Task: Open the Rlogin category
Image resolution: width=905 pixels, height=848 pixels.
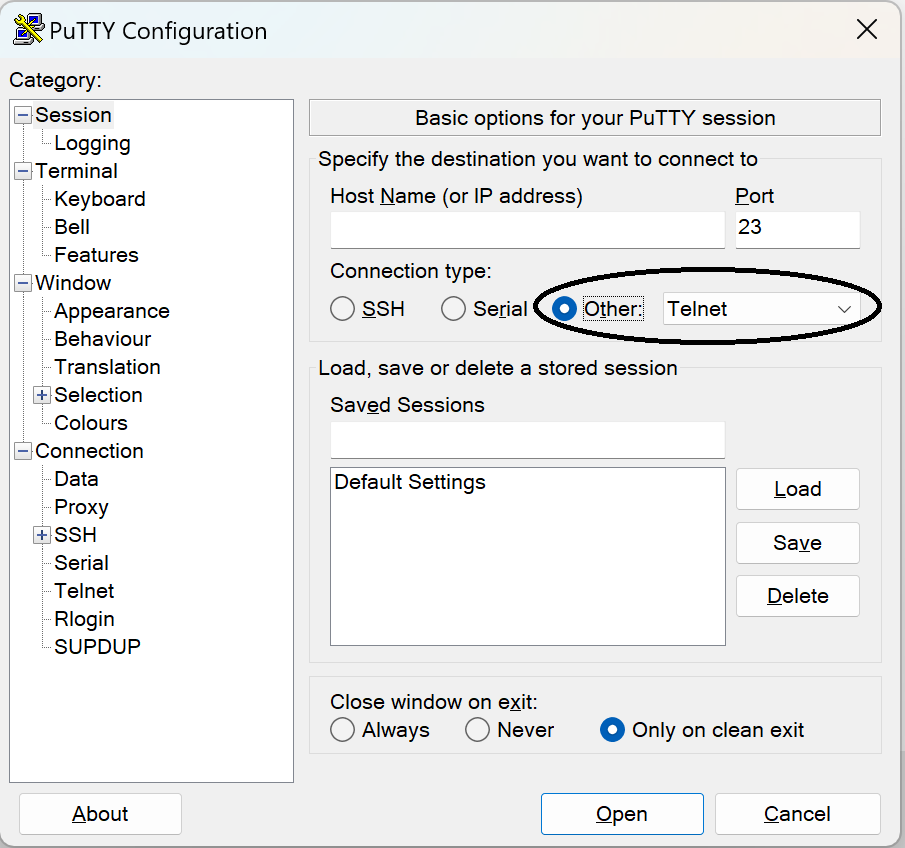Action: (84, 619)
